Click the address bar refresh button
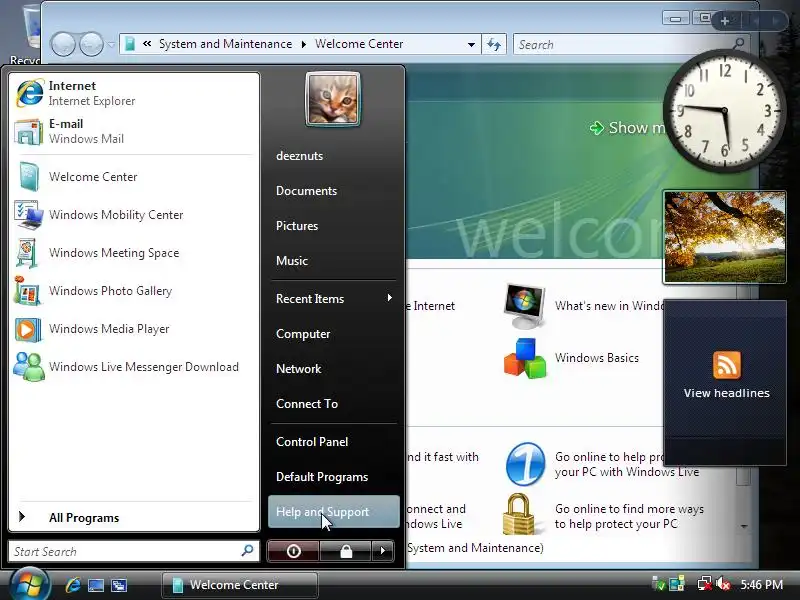This screenshot has width=800, height=600. [494, 44]
